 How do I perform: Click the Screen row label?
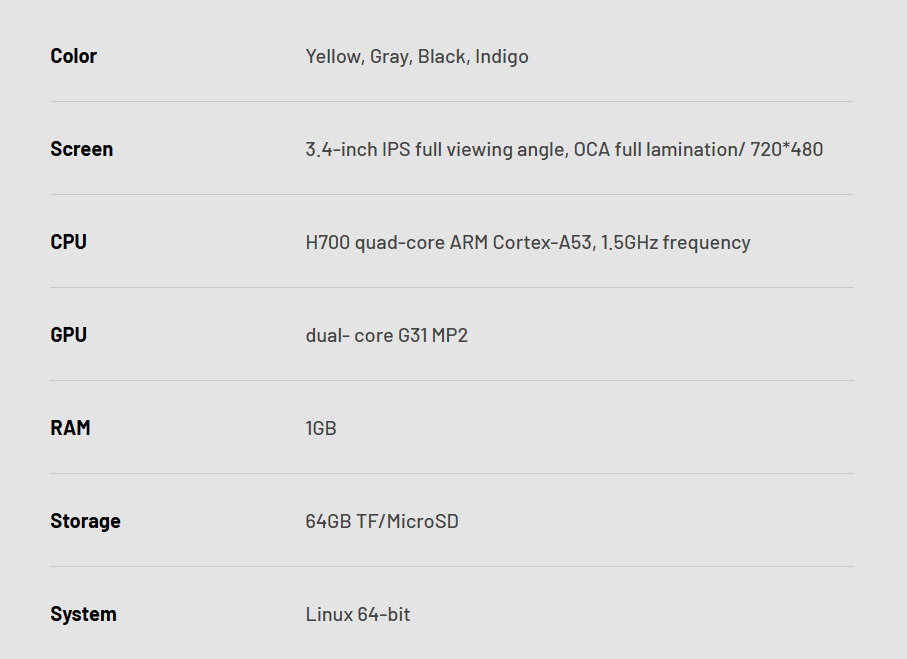click(x=81, y=149)
